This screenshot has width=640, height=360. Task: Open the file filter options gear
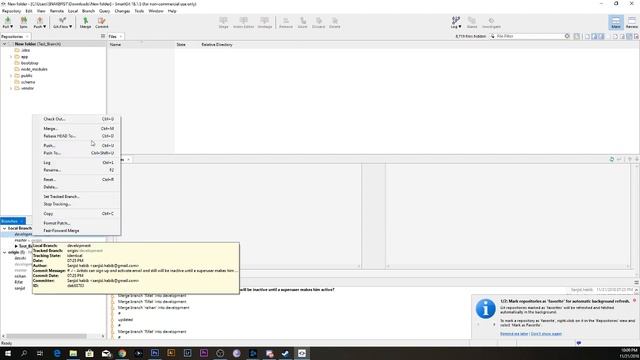567,36
